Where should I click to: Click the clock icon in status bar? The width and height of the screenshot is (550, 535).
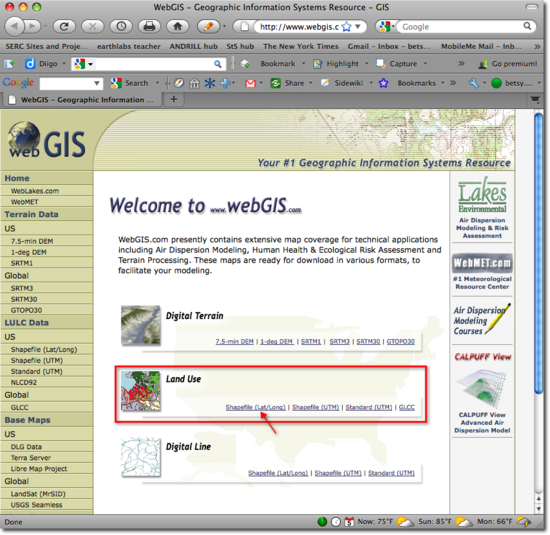coord(336,522)
